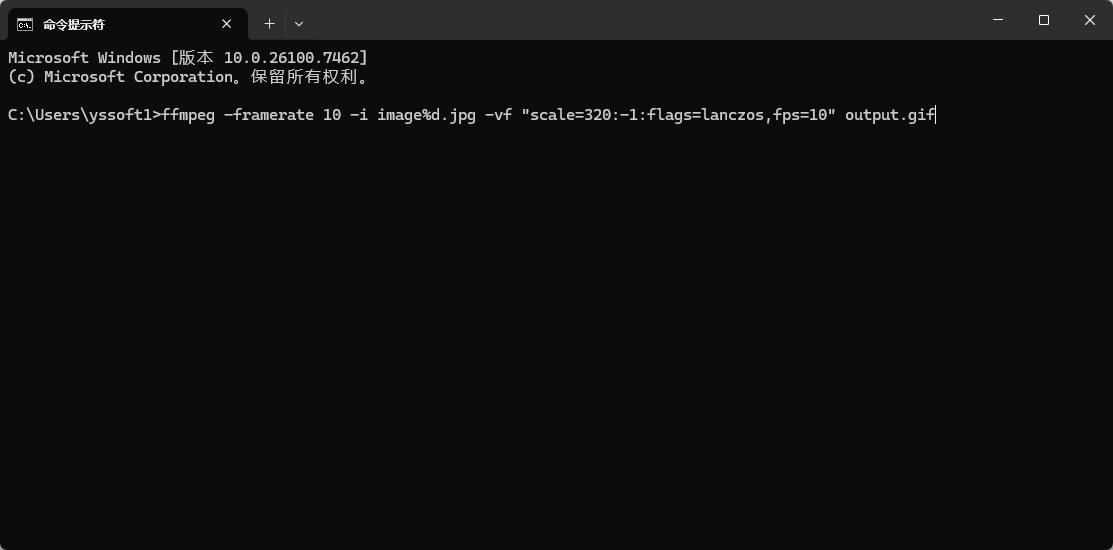The width and height of the screenshot is (1113, 550).
Task: Click the -vf flag in the command
Action: point(497,115)
